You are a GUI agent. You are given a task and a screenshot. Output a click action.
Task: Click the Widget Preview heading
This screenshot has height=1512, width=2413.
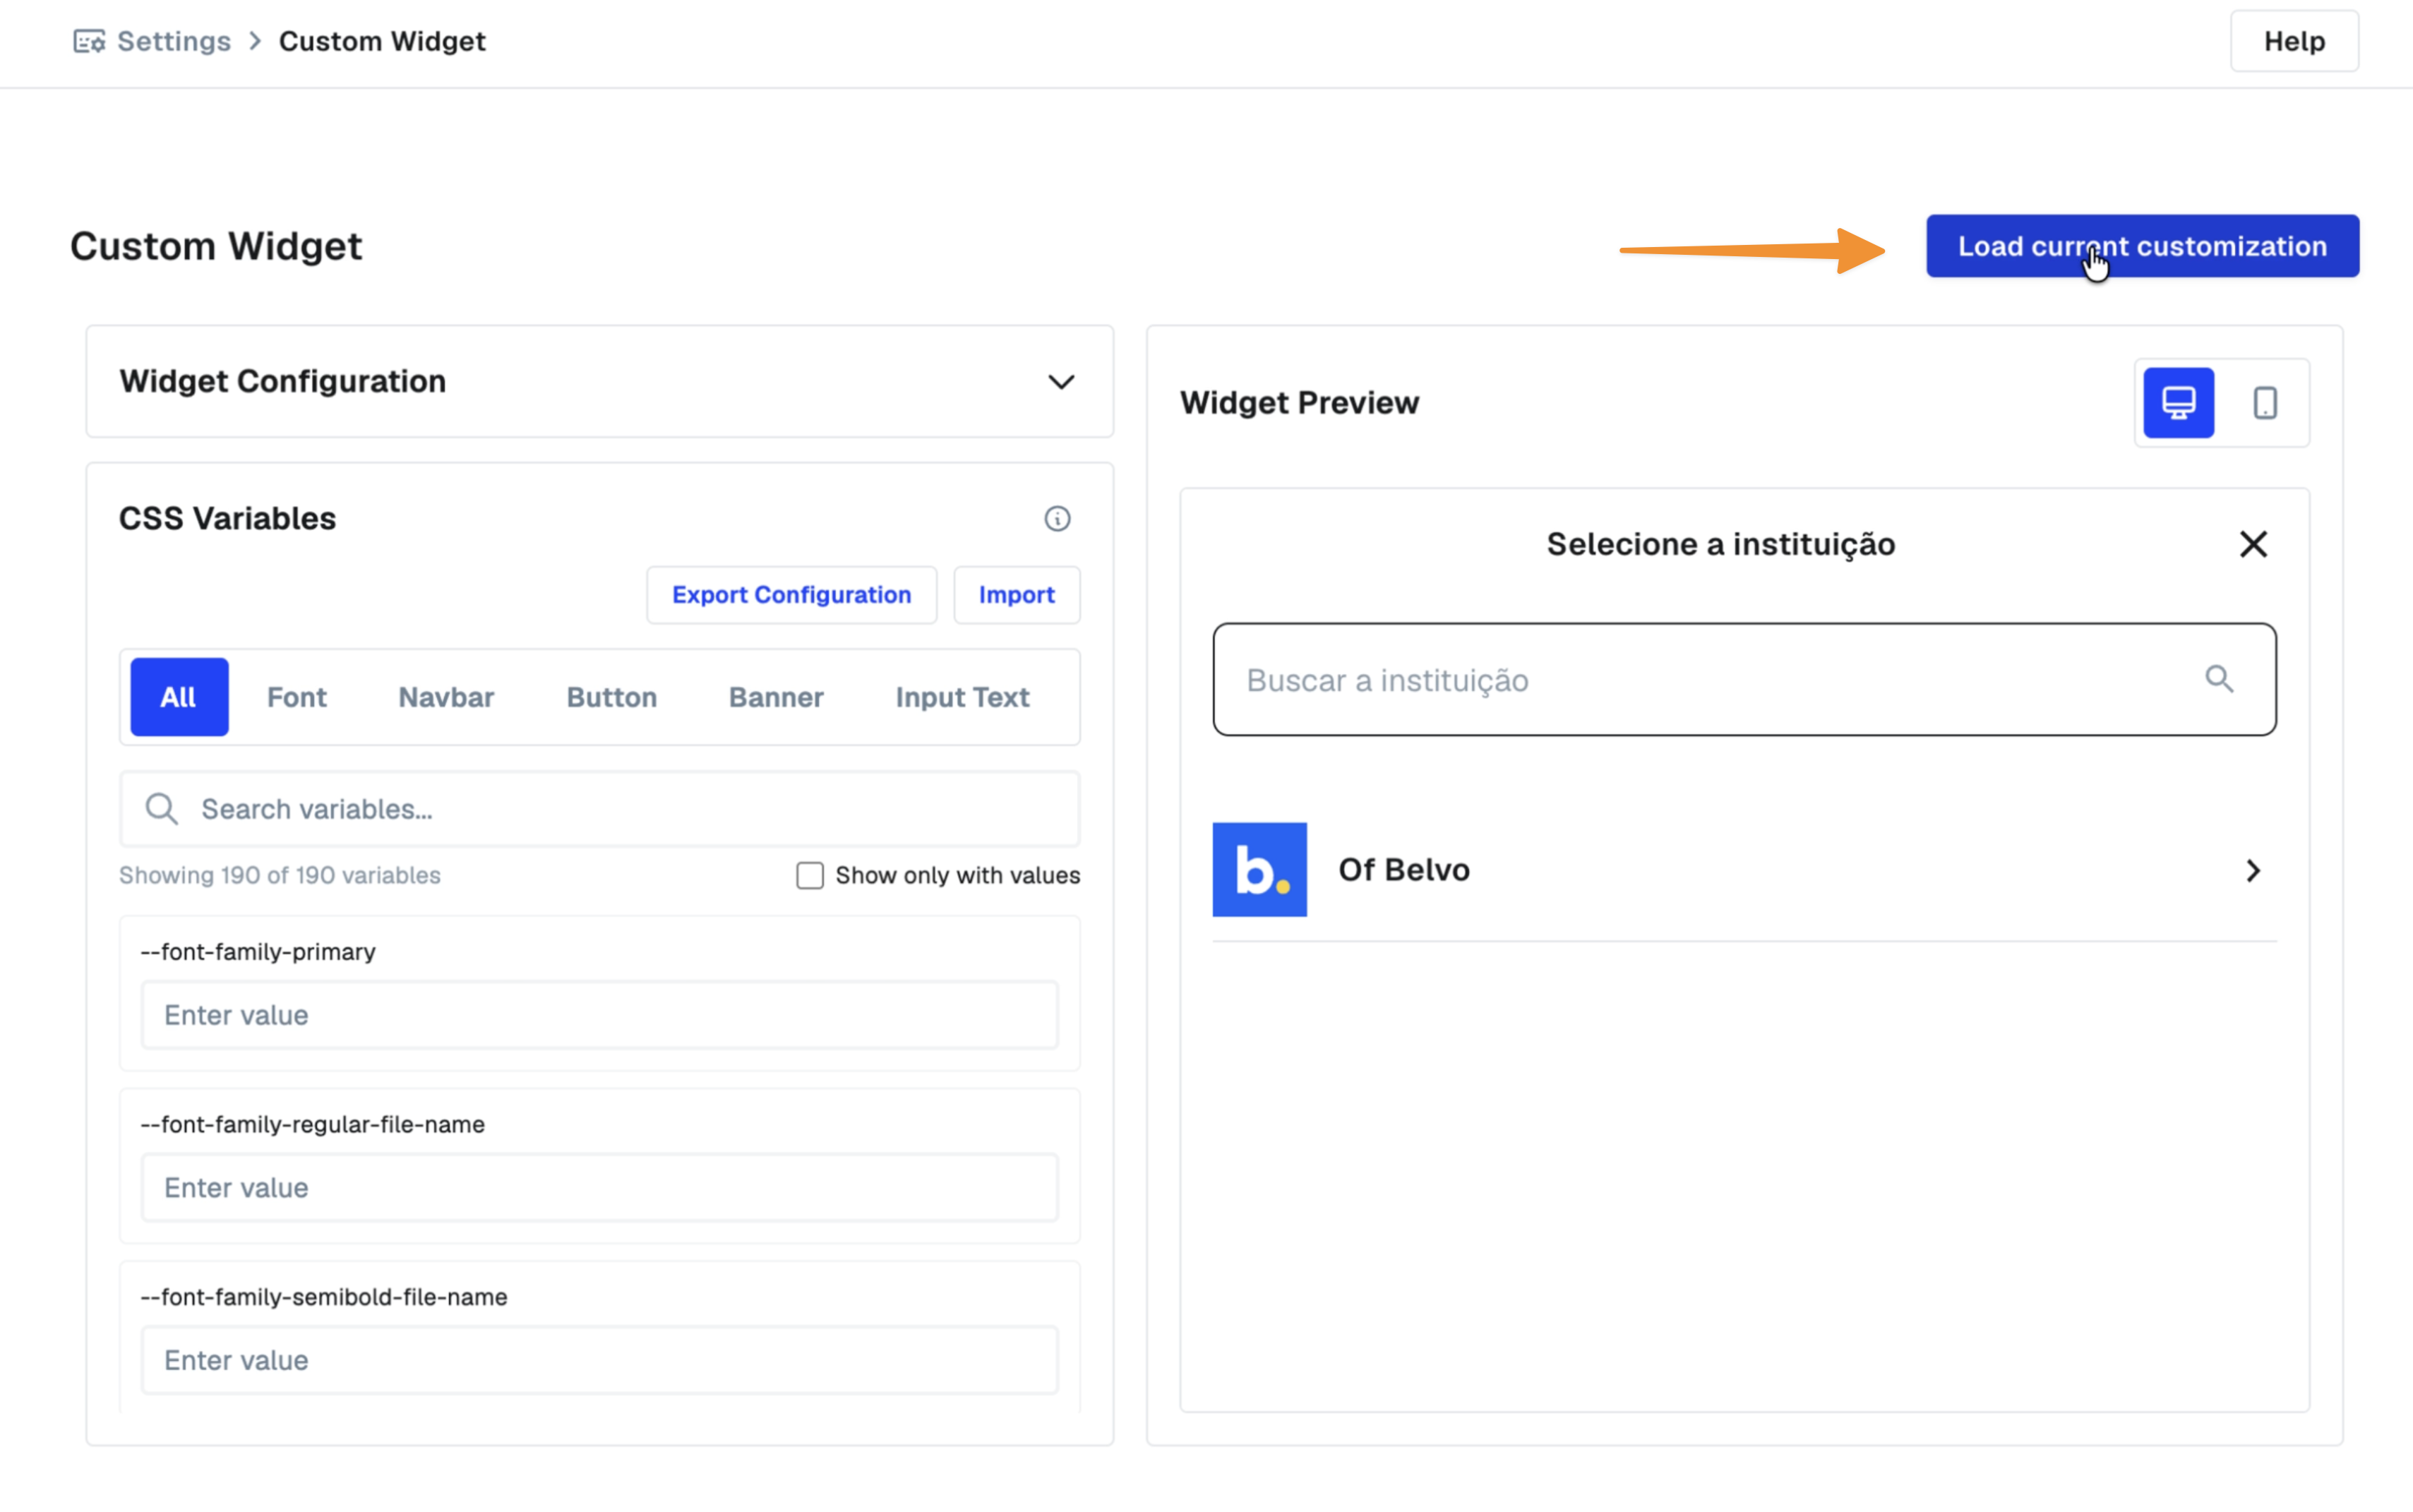[x=1299, y=402]
